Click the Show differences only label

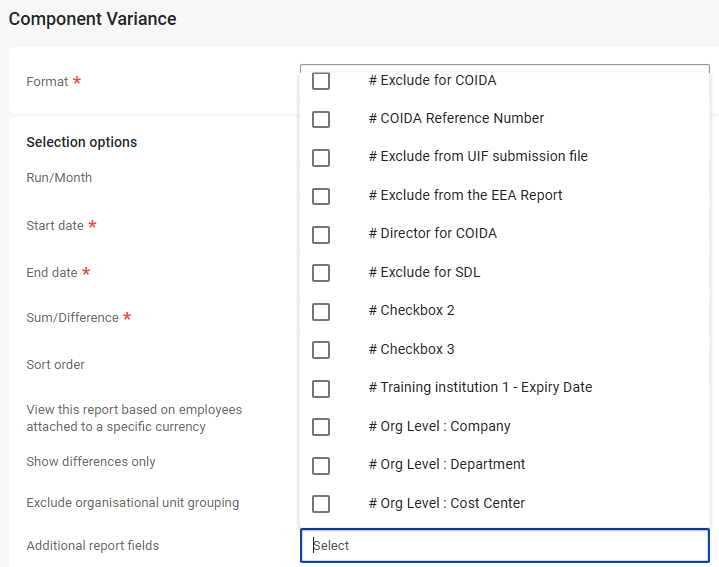tap(90, 462)
